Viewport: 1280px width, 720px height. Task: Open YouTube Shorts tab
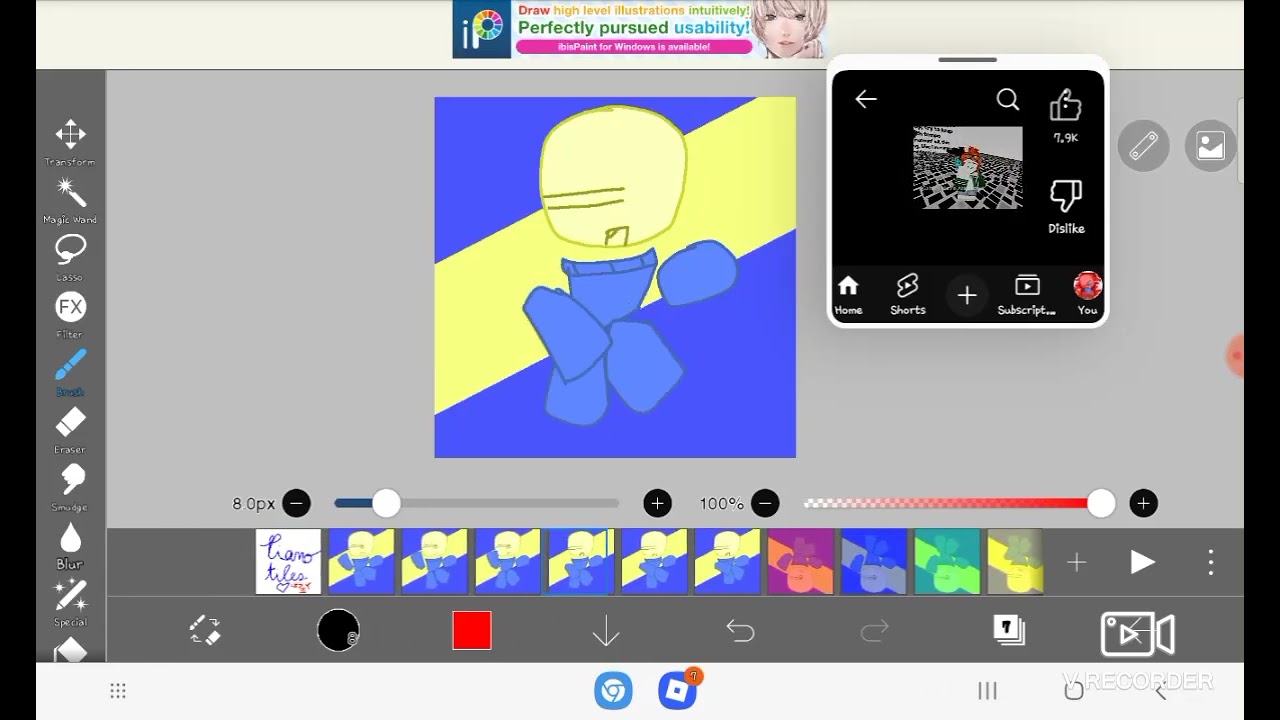click(x=908, y=295)
